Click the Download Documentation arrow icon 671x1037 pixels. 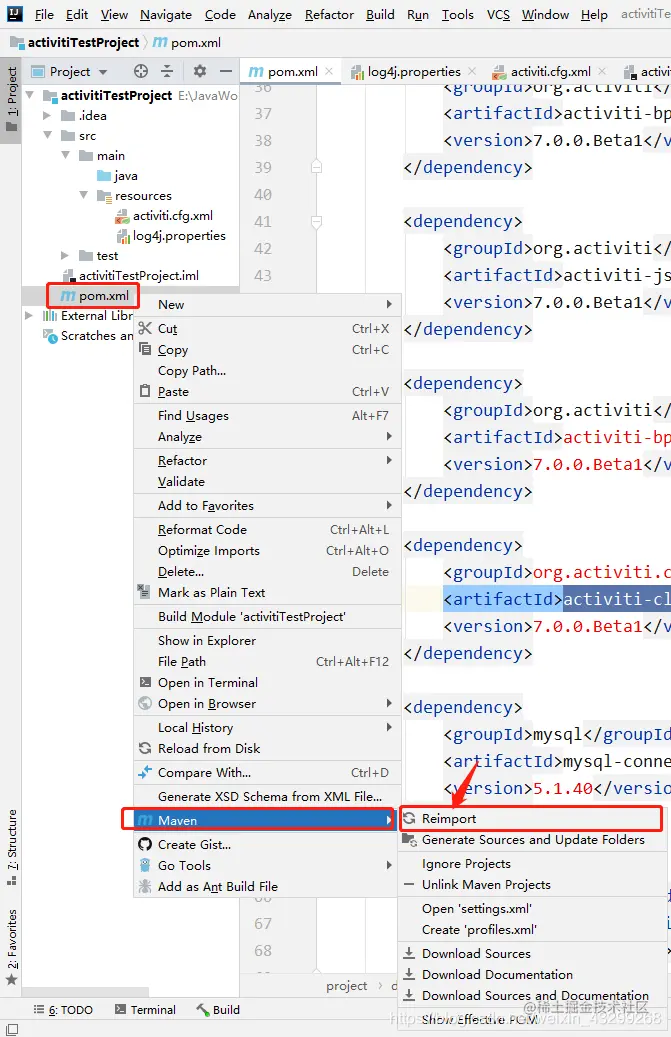click(x=409, y=974)
